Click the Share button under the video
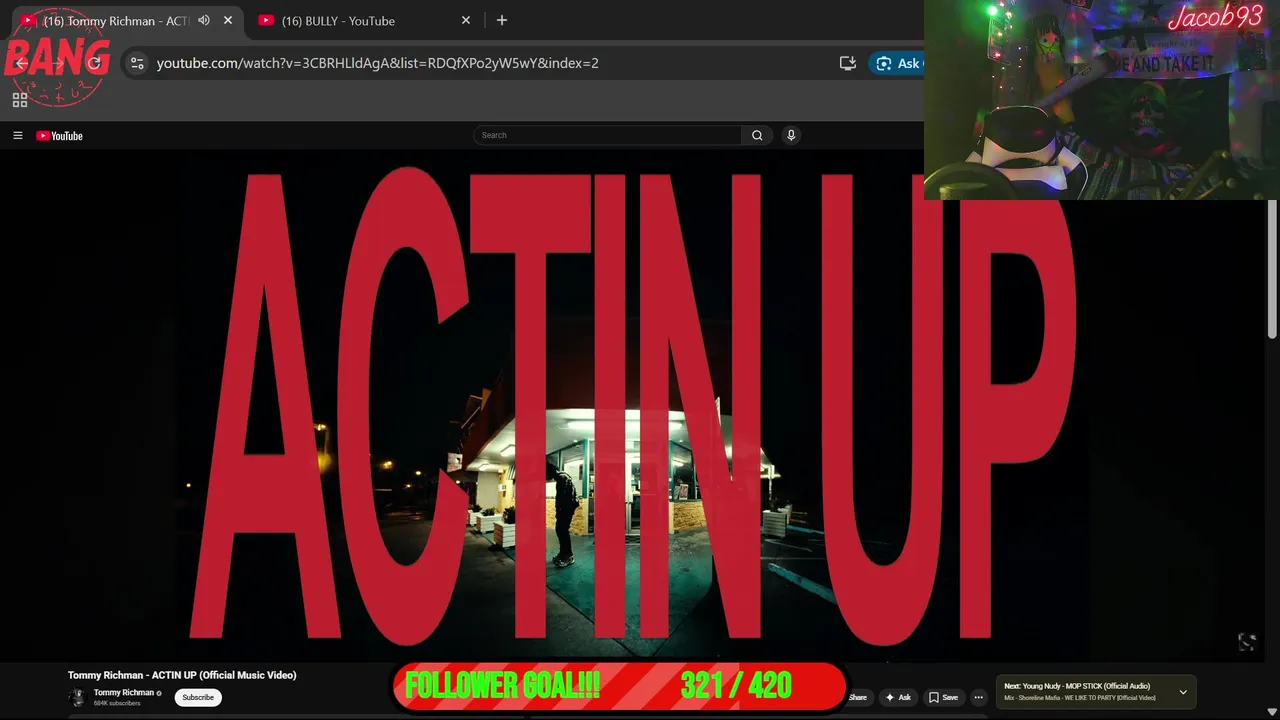 pyautogui.click(x=857, y=697)
